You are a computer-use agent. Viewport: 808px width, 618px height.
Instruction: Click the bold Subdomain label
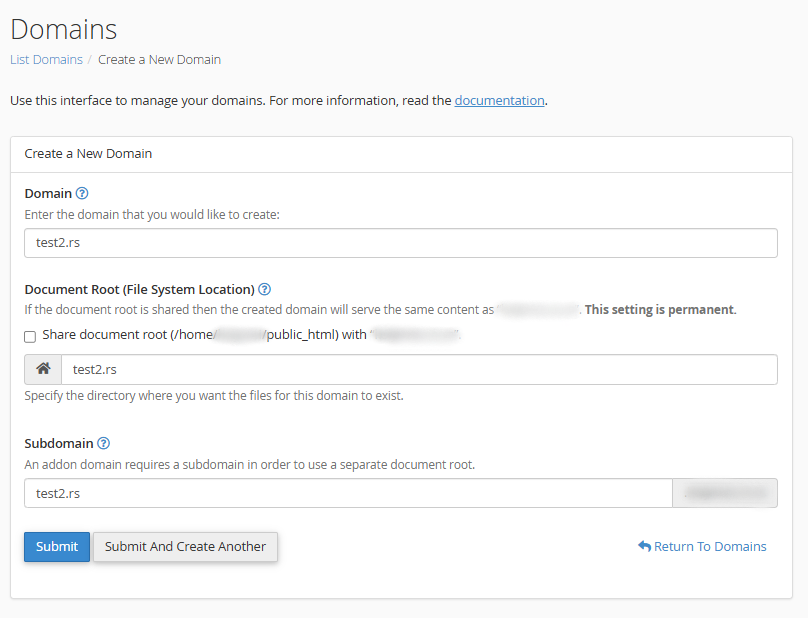click(x=59, y=443)
